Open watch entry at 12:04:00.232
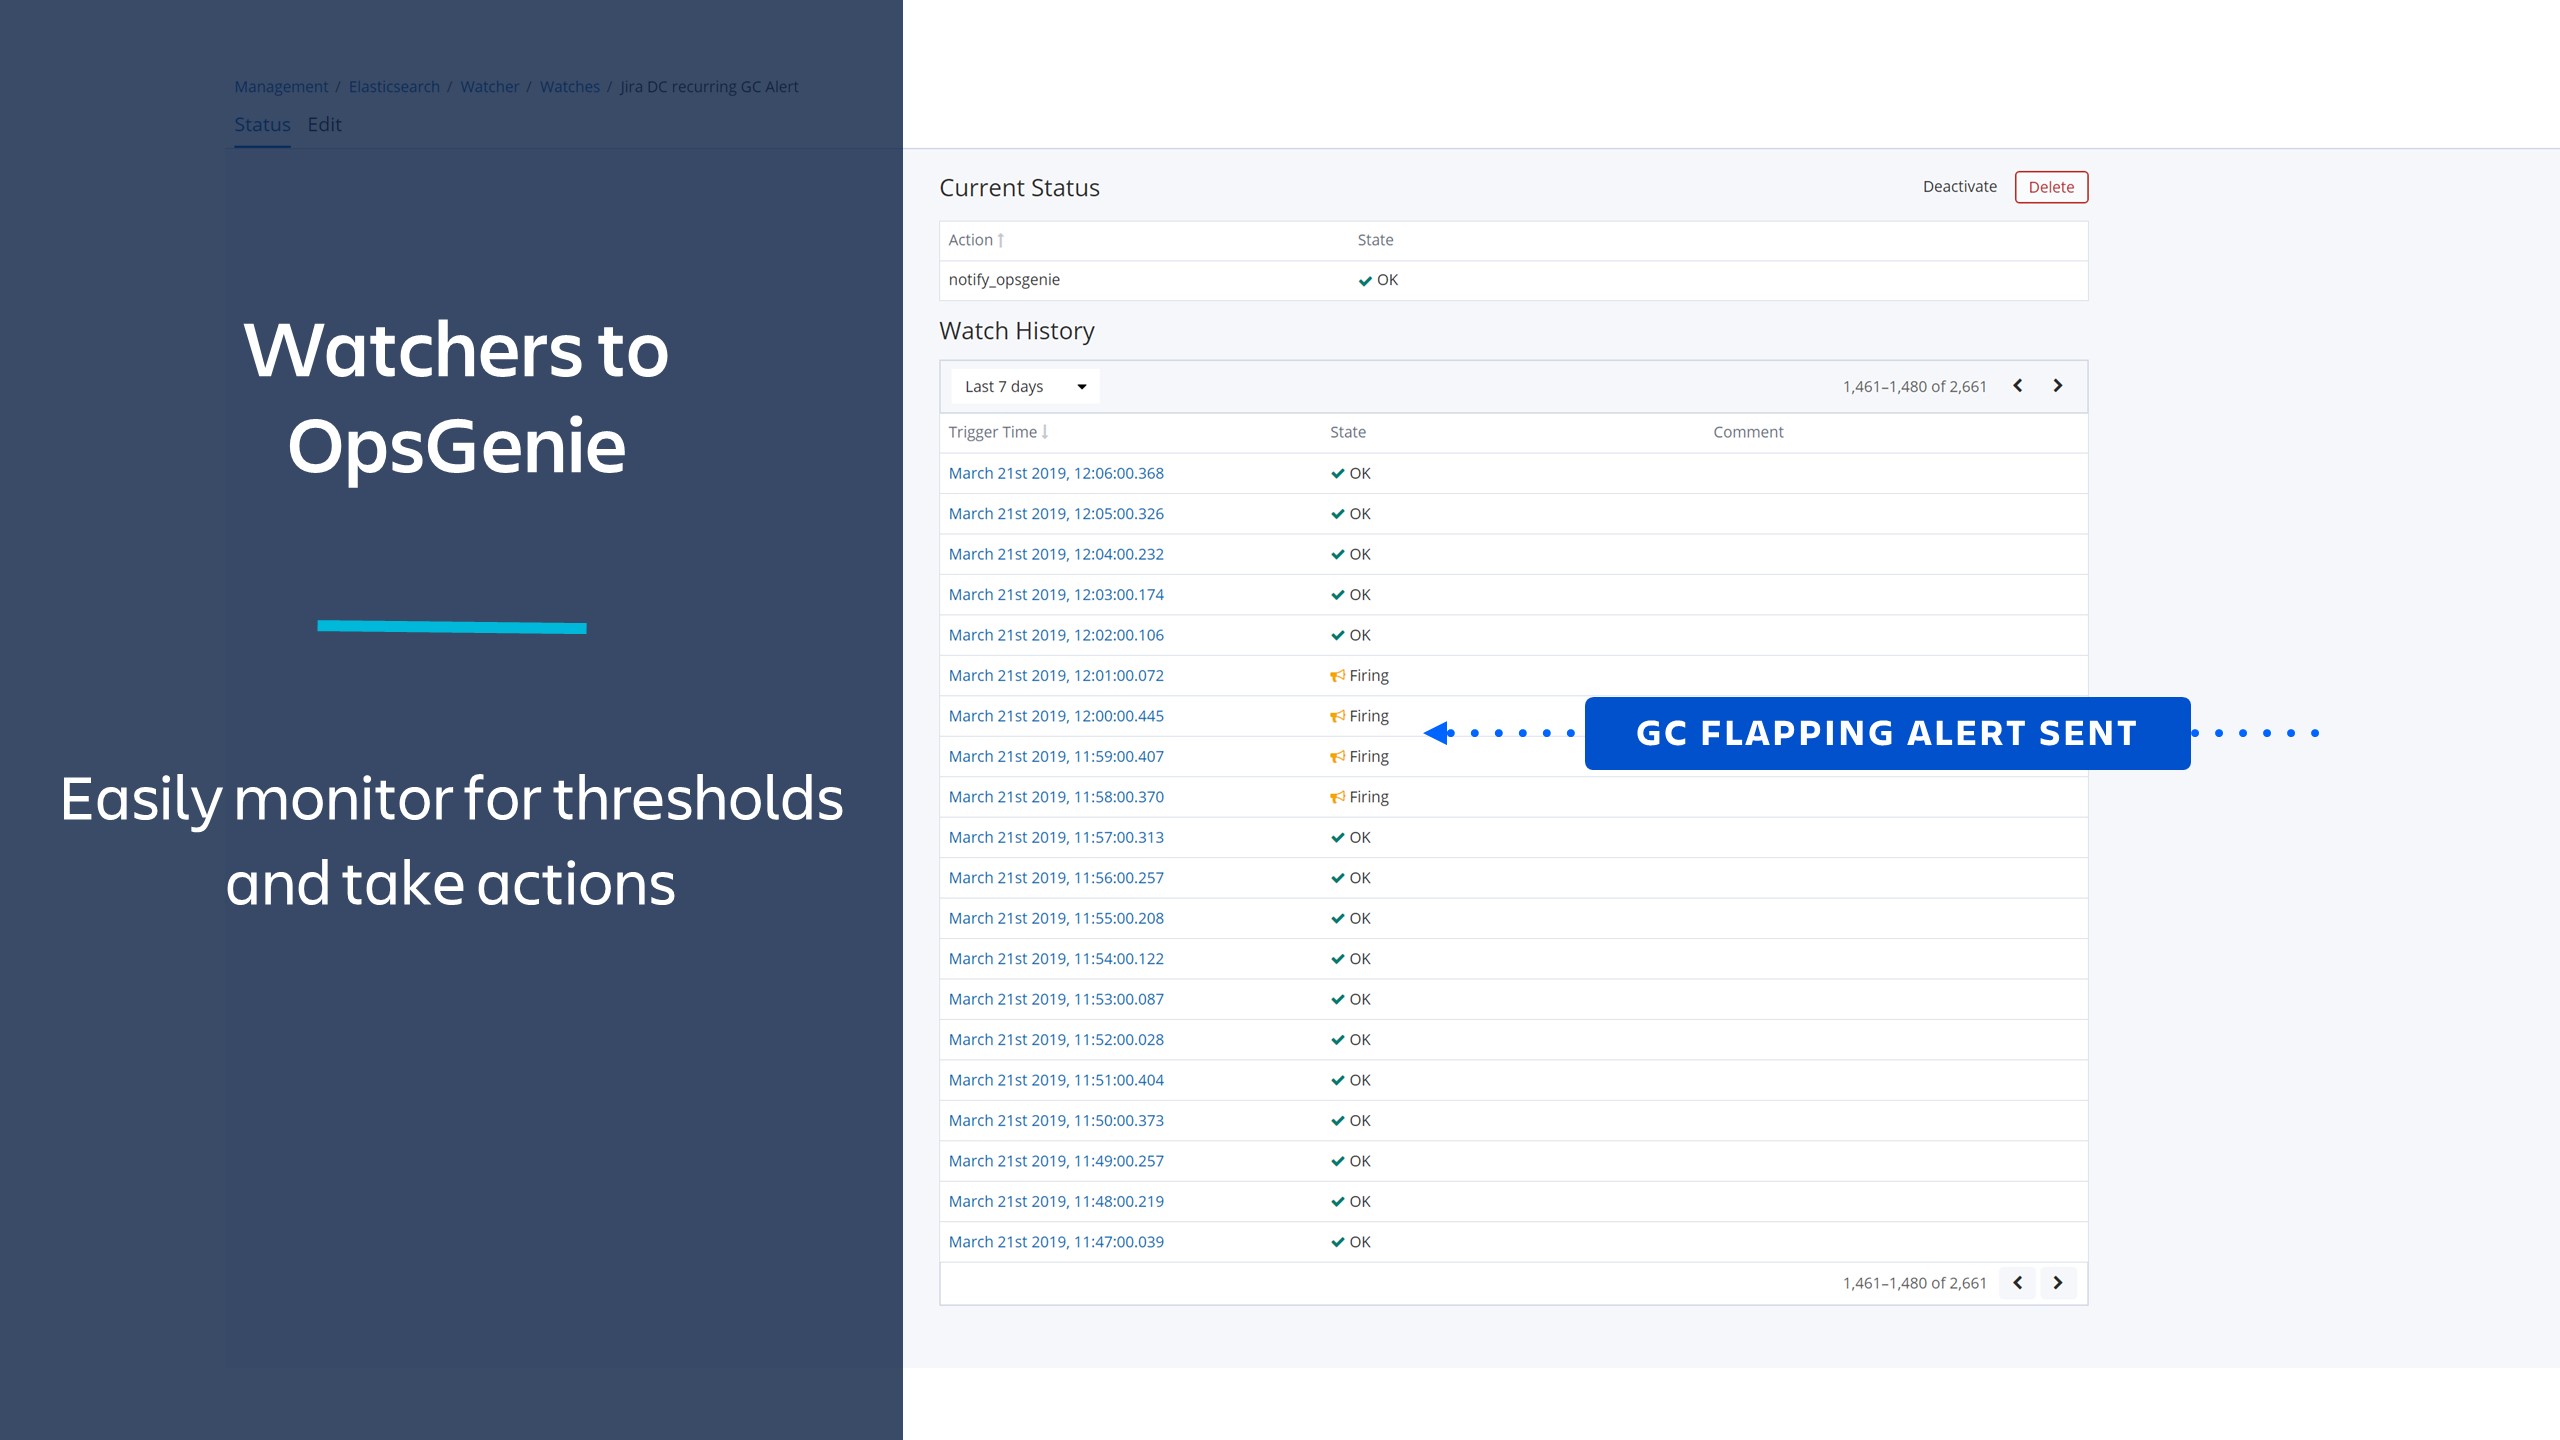 pyautogui.click(x=1056, y=554)
